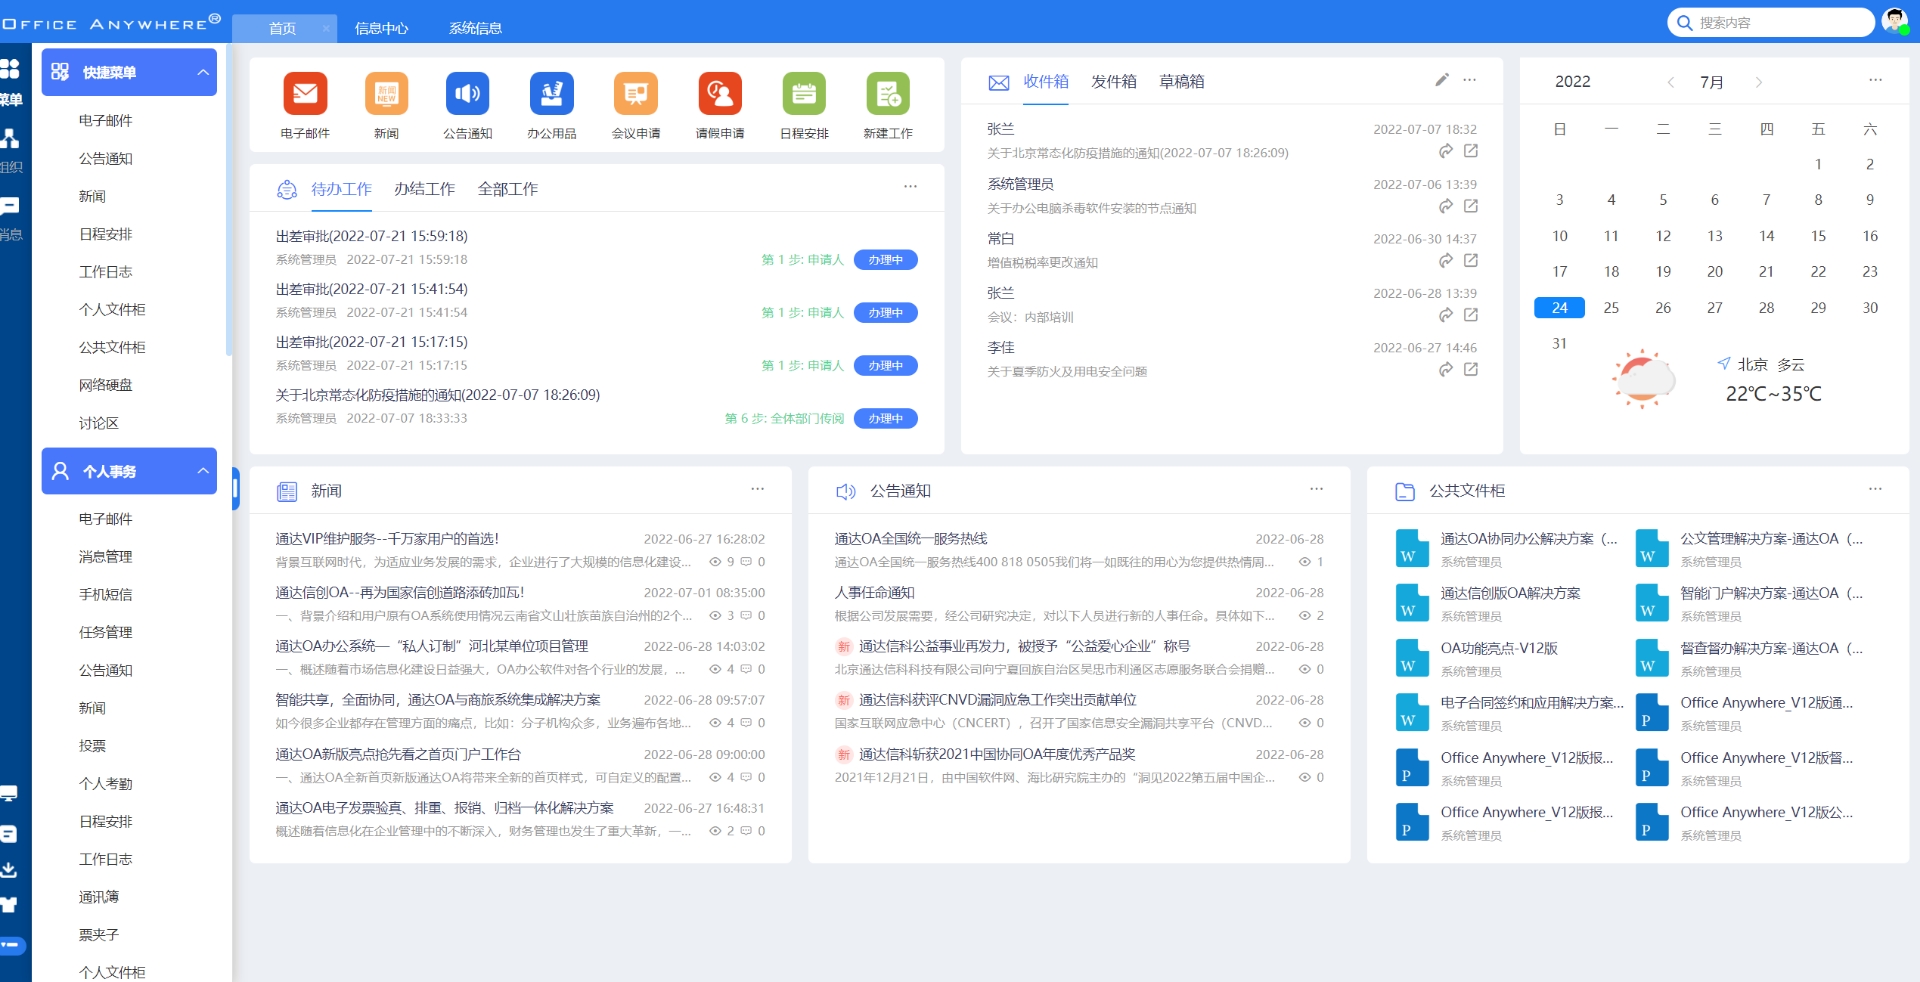This screenshot has height=982, width=1920.
Task: Open the 电子邮件 shortcut icon
Action: [x=305, y=94]
